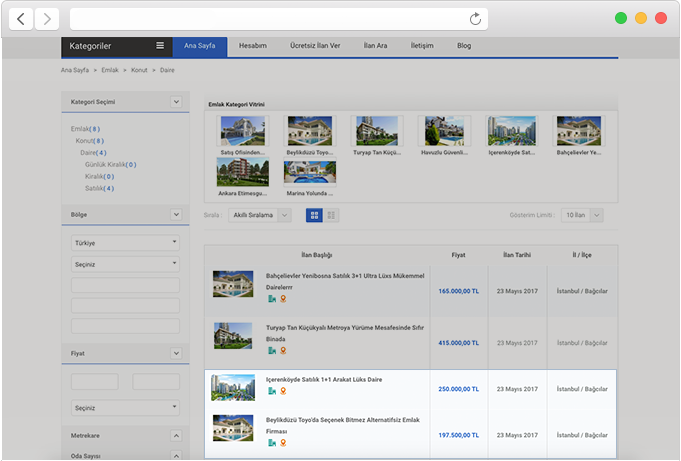Click the browser reload icon

(x=476, y=19)
